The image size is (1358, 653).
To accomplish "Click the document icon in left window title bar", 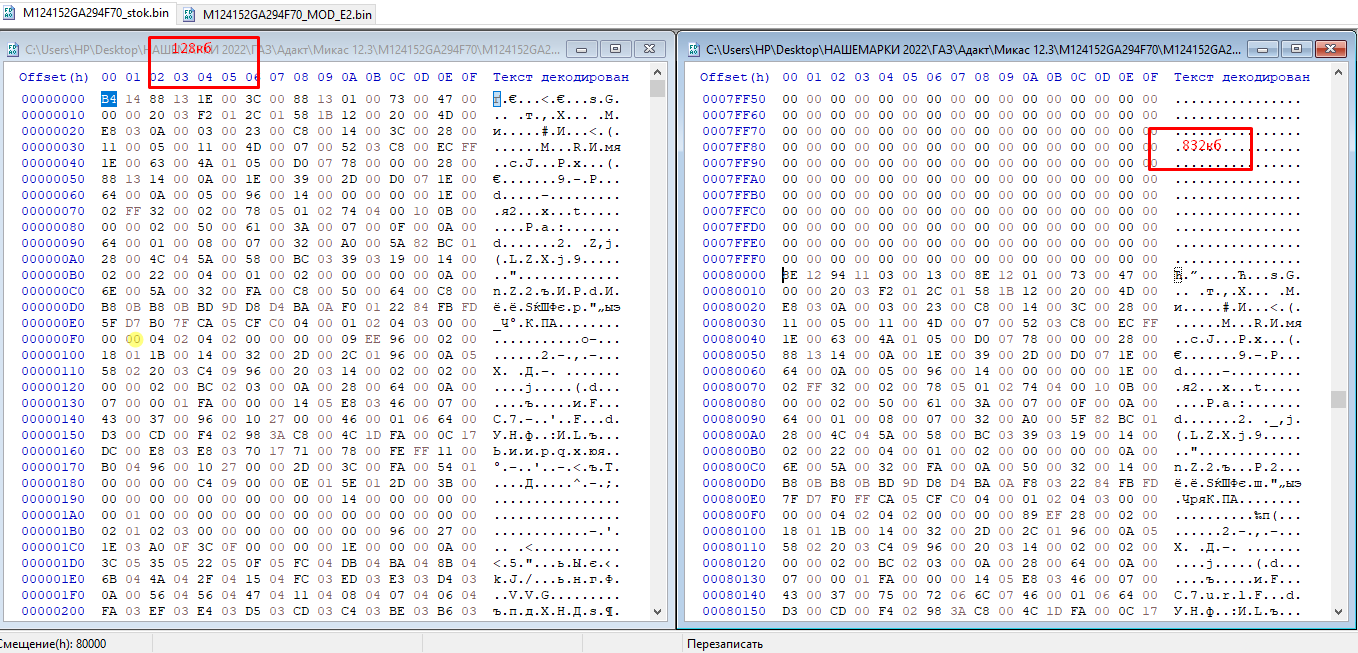I will tap(13, 48).
